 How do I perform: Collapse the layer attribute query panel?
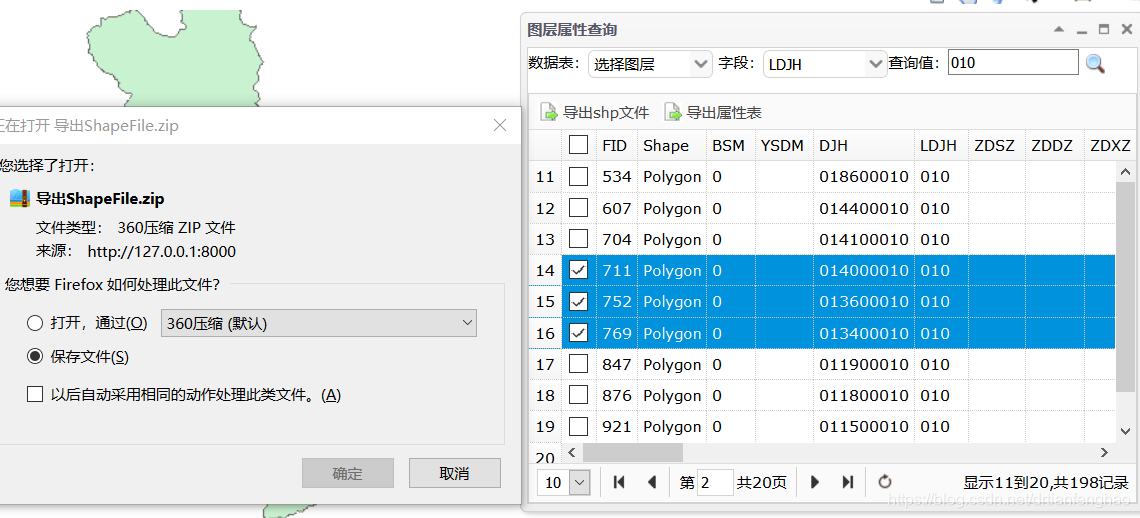(x=1058, y=30)
